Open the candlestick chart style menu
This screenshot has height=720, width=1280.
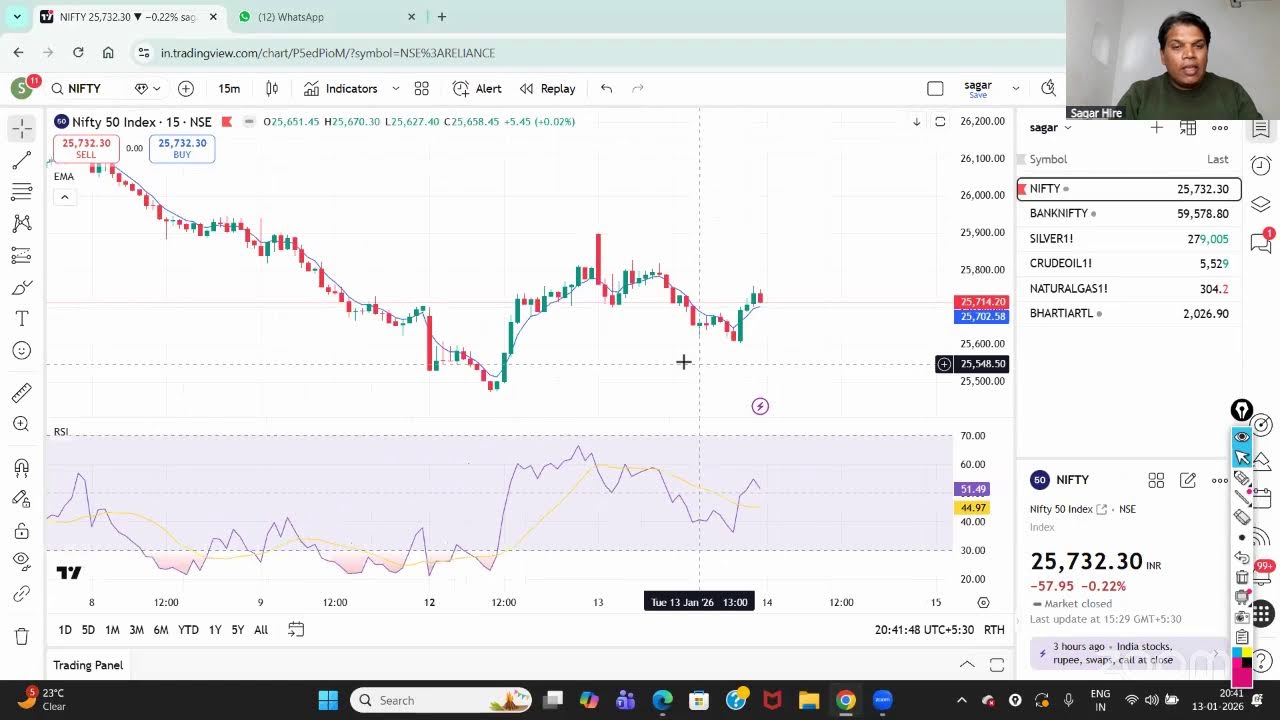272,88
